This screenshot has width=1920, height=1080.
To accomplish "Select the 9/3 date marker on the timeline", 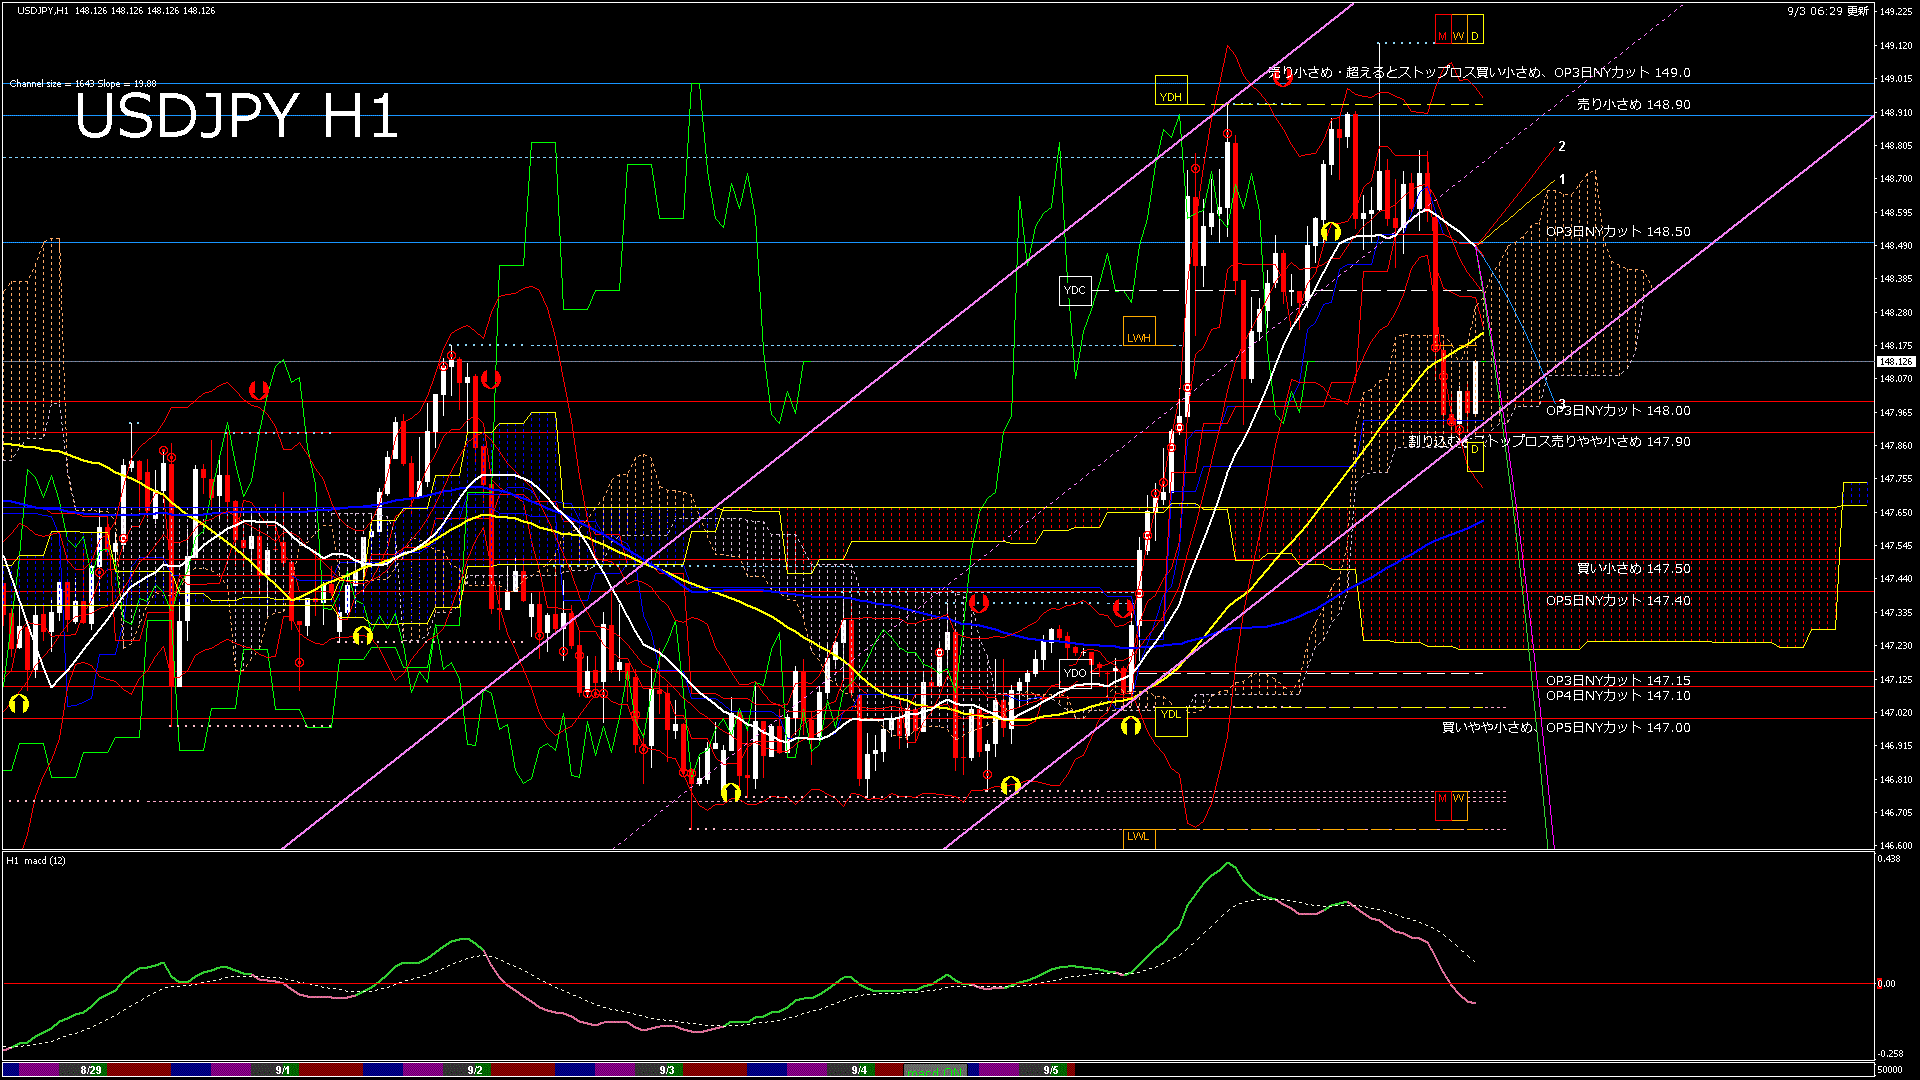I will click(667, 1070).
